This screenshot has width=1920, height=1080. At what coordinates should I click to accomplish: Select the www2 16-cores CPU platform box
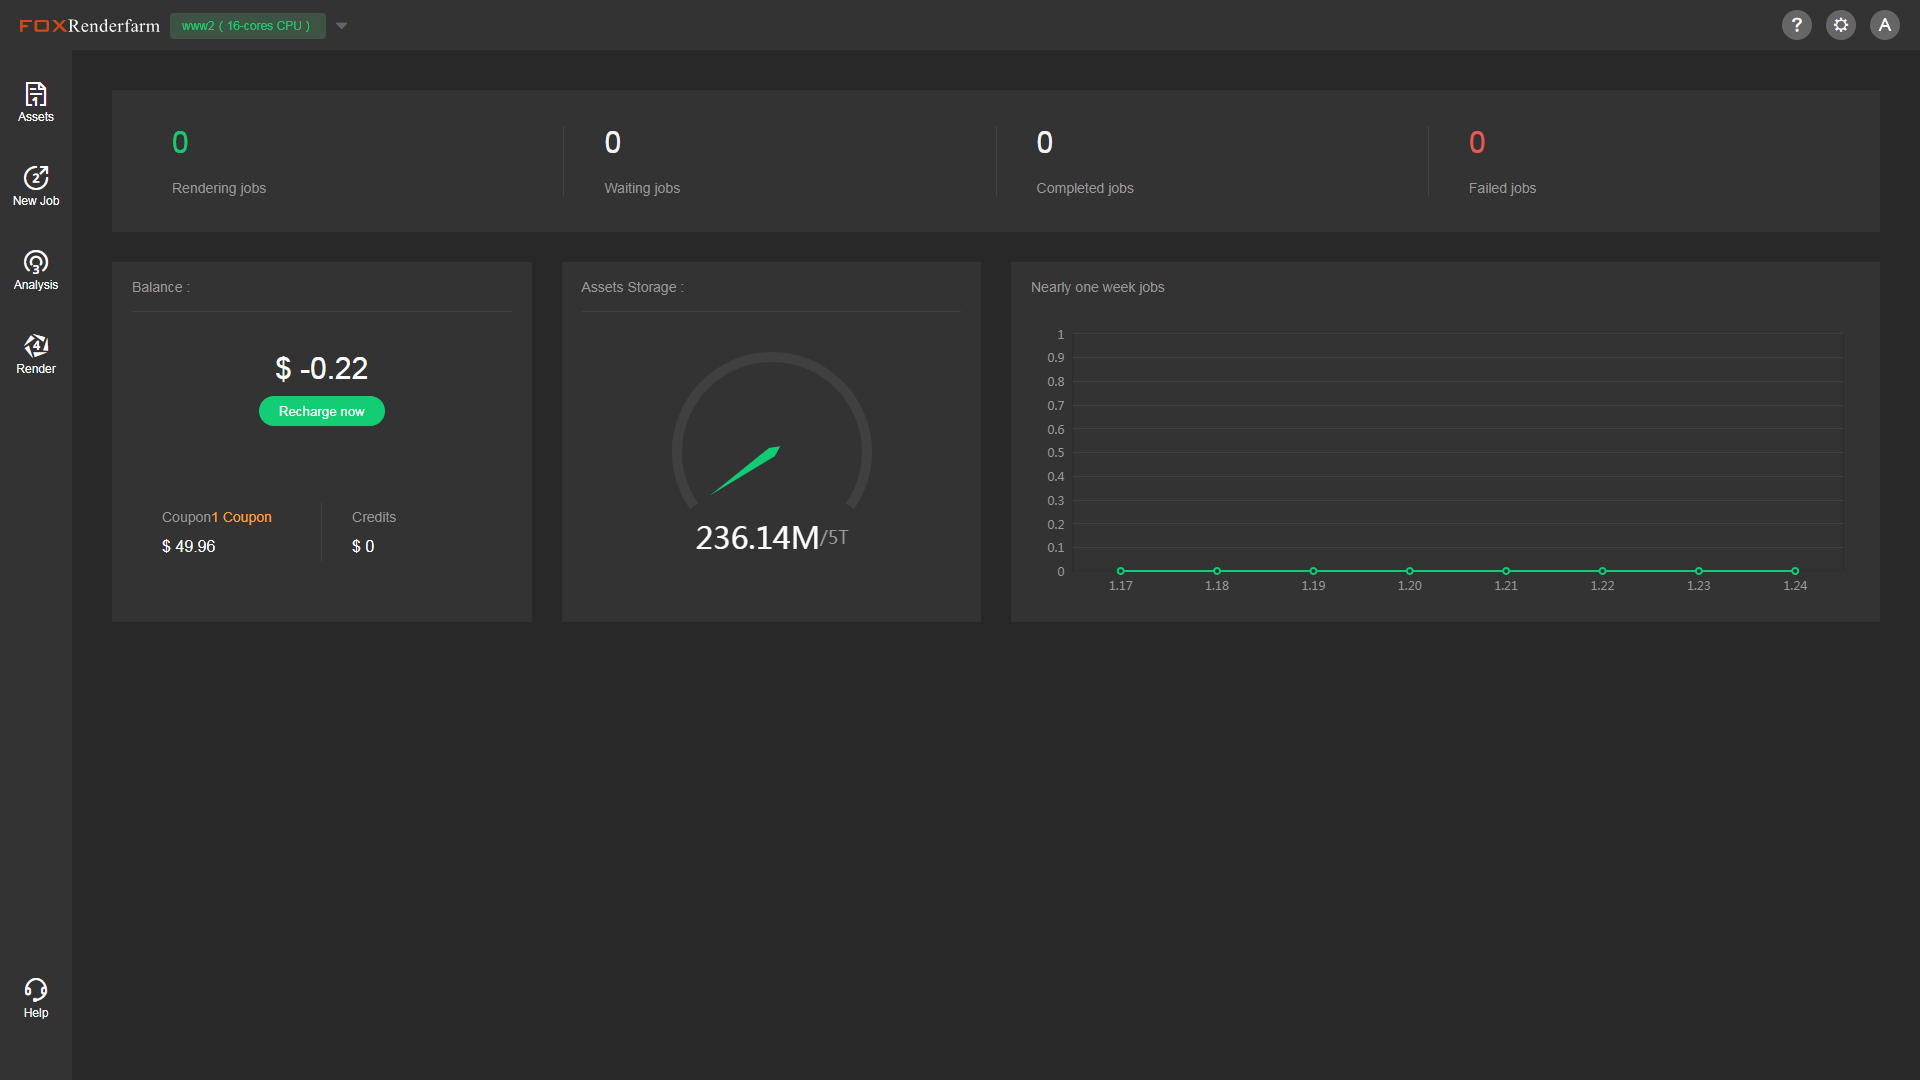tap(247, 26)
